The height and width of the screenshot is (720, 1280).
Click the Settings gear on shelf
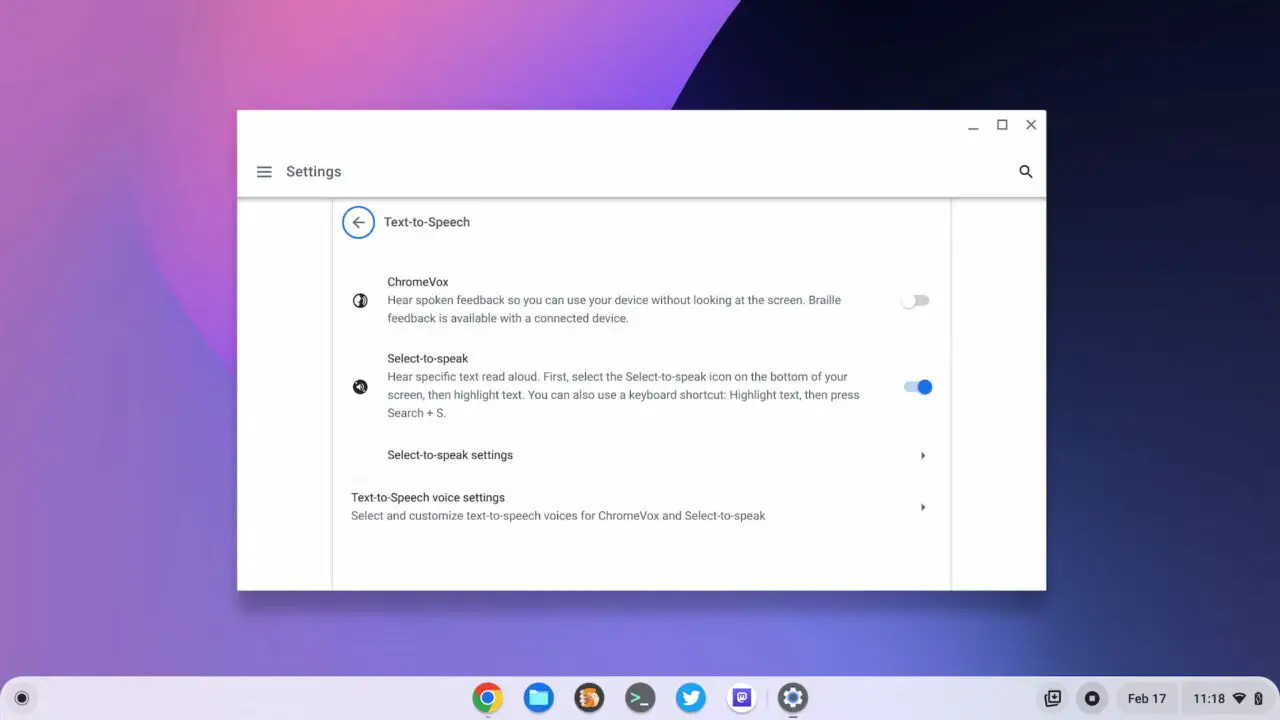click(793, 698)
